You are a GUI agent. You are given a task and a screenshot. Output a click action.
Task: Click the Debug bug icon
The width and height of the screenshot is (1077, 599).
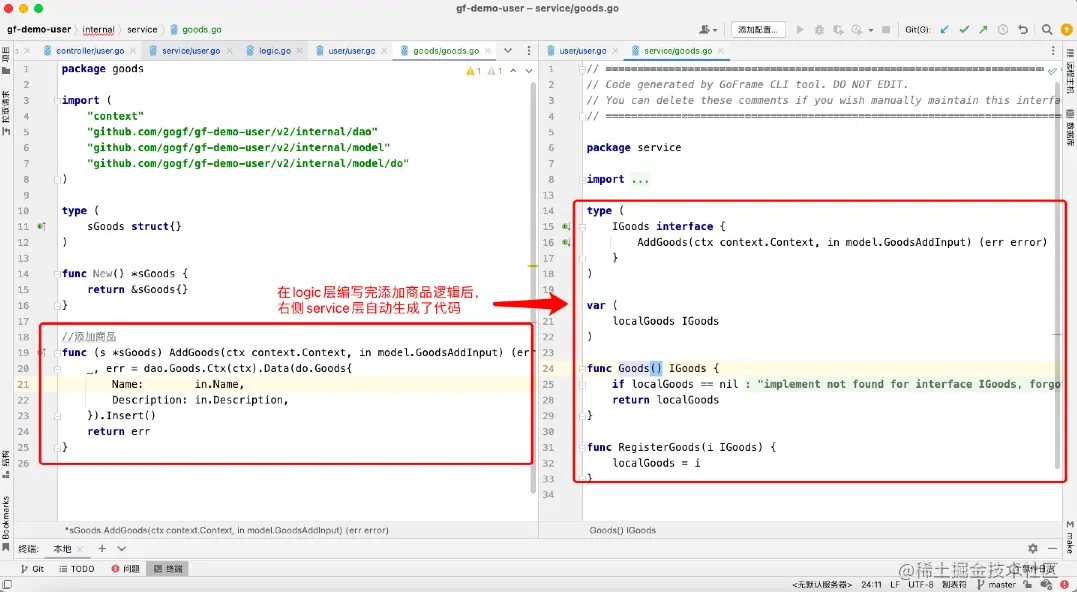[x=819, y=30]
